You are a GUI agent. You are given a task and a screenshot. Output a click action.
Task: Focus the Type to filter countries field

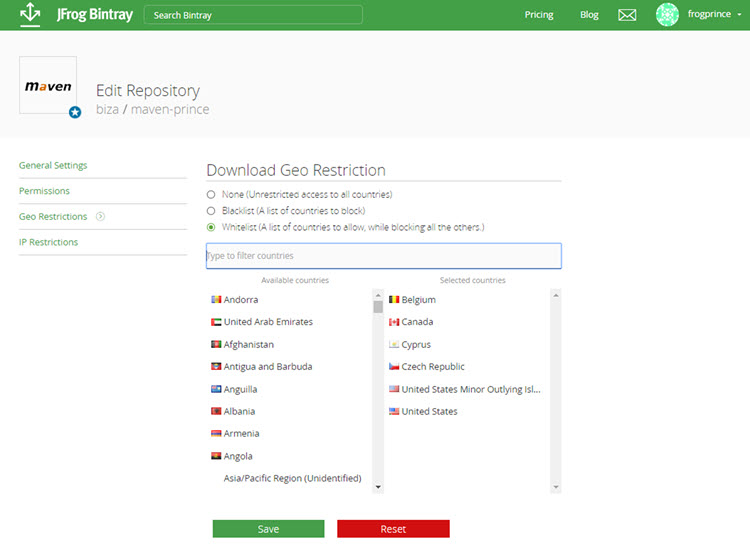tap(384, 256)
